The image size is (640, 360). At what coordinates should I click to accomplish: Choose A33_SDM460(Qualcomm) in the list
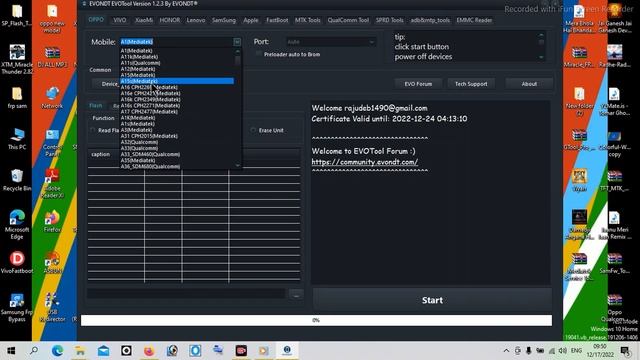(x=177, y=154)
